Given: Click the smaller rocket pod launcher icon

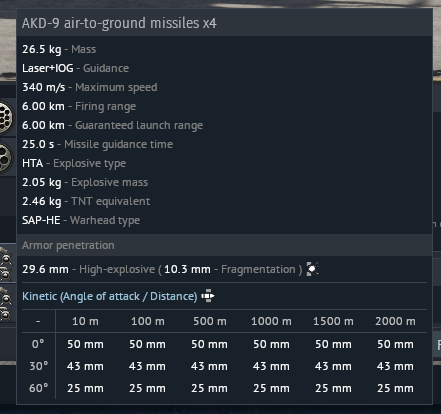Looking at the screenshot, I should [x=5, y=157].
